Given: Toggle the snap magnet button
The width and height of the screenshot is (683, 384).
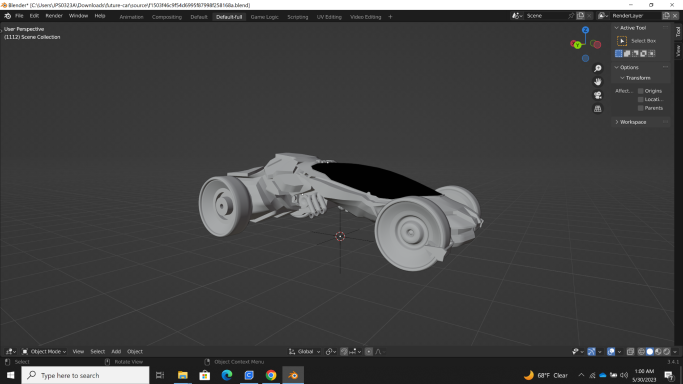Looking at the screenshot, I should (344, 352).
